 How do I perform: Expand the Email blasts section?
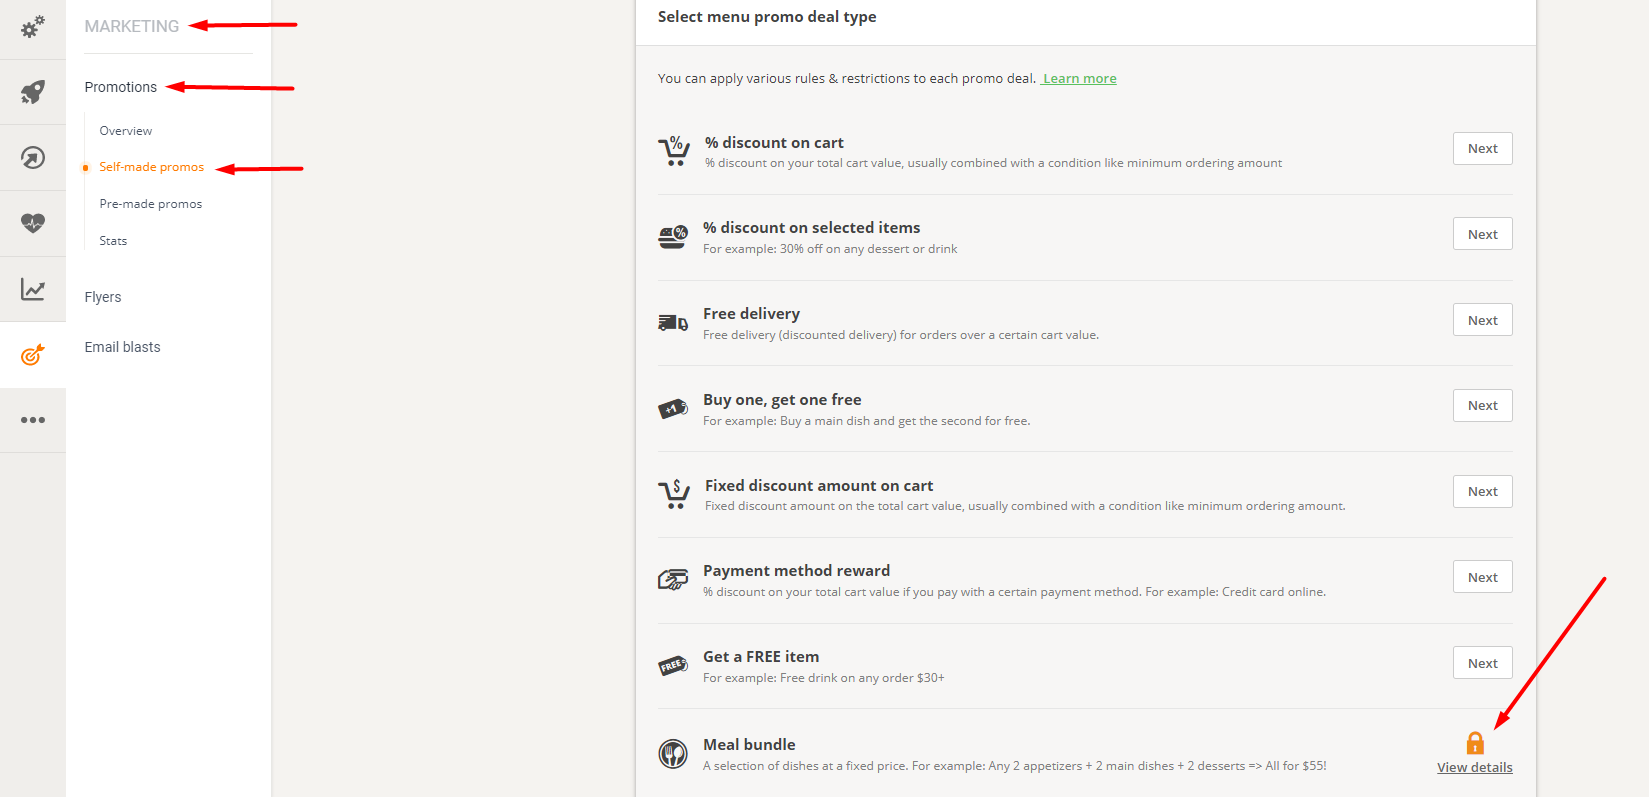(x=122, y=347)
